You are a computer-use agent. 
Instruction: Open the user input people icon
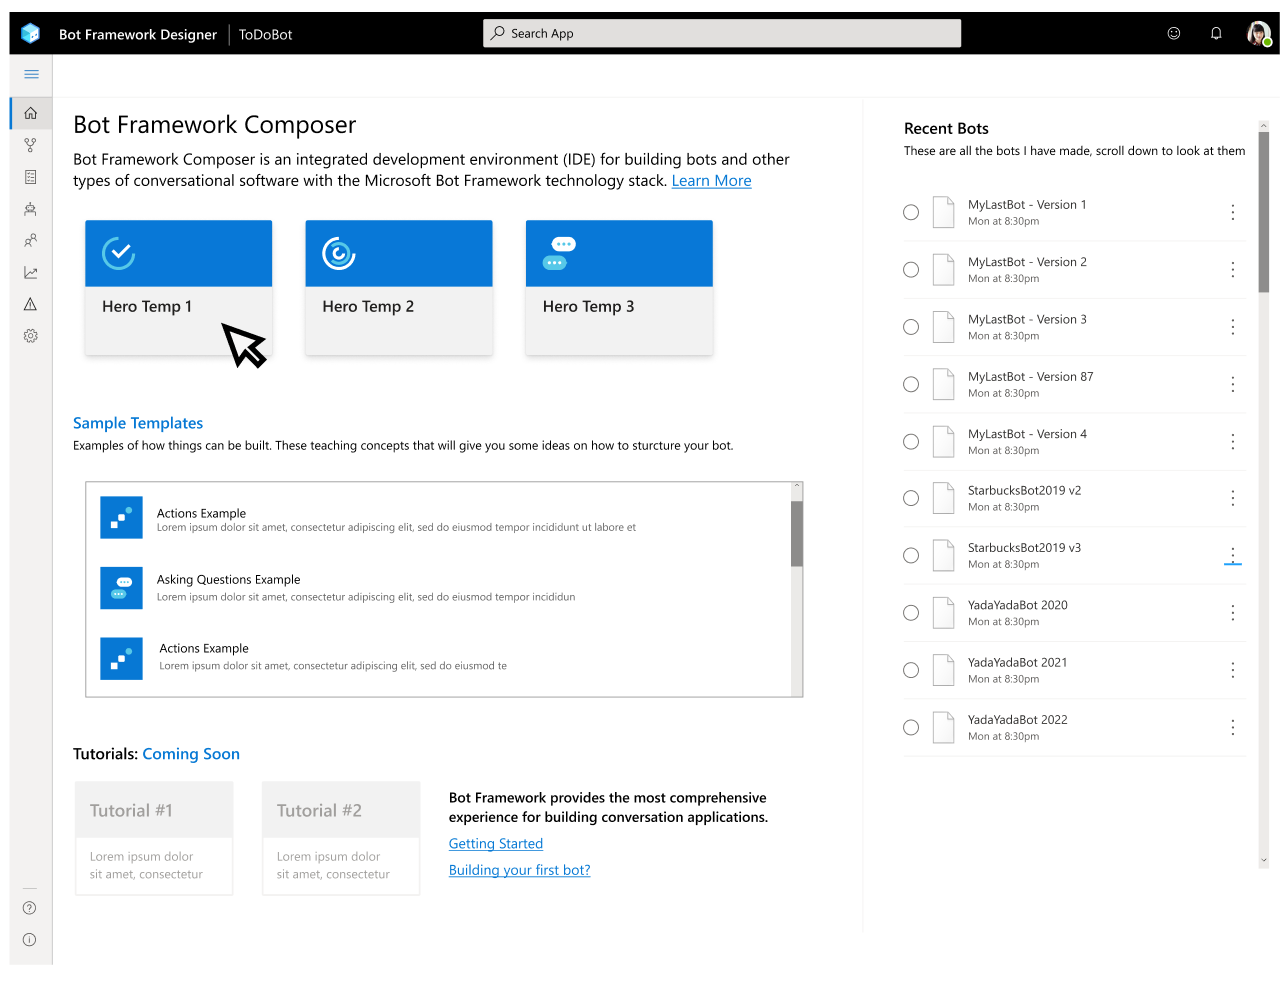pyautogui.click(x=31, y=240)
